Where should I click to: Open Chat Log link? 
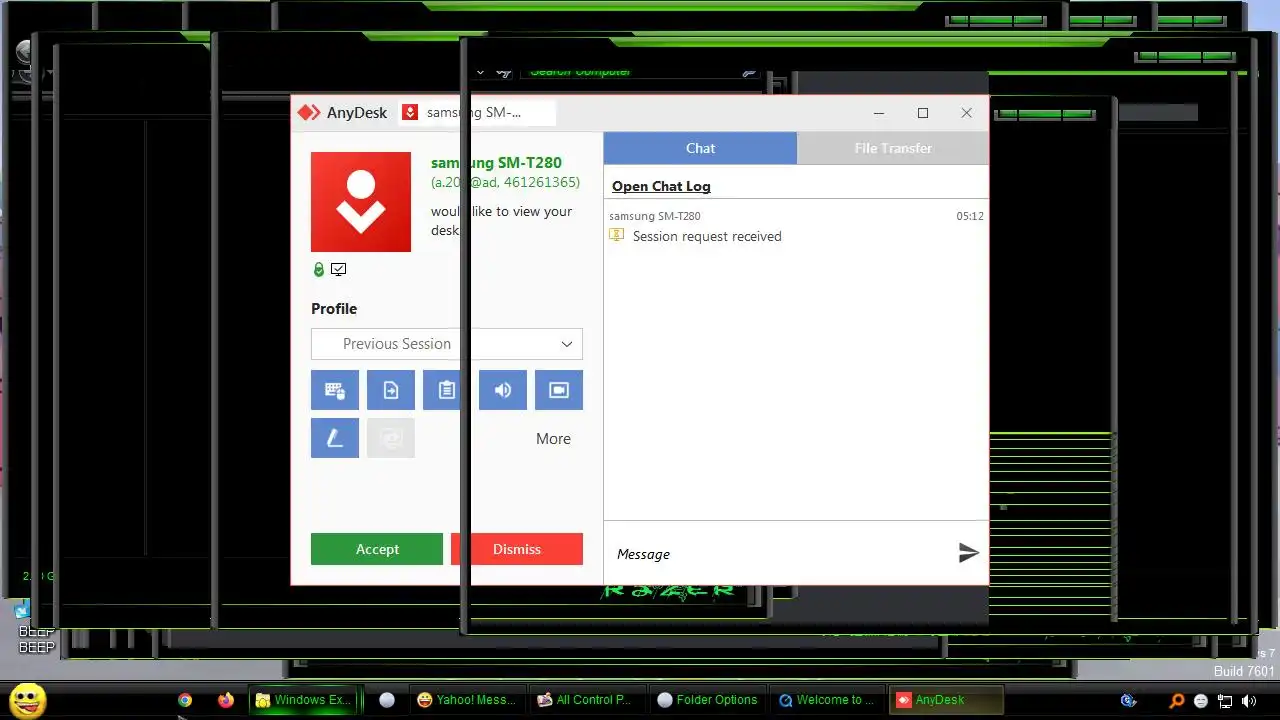click(661, 186)
